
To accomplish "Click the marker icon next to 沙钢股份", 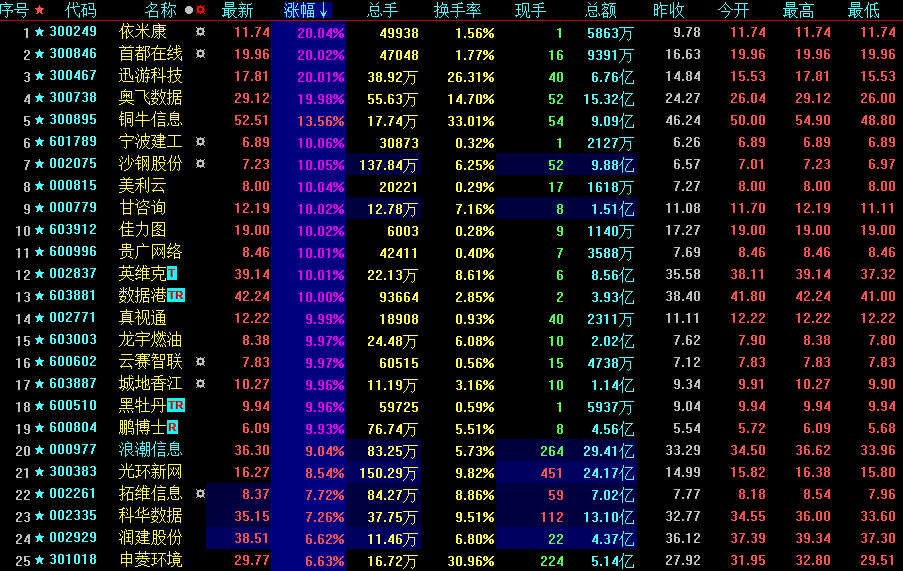I will (200, 163).
